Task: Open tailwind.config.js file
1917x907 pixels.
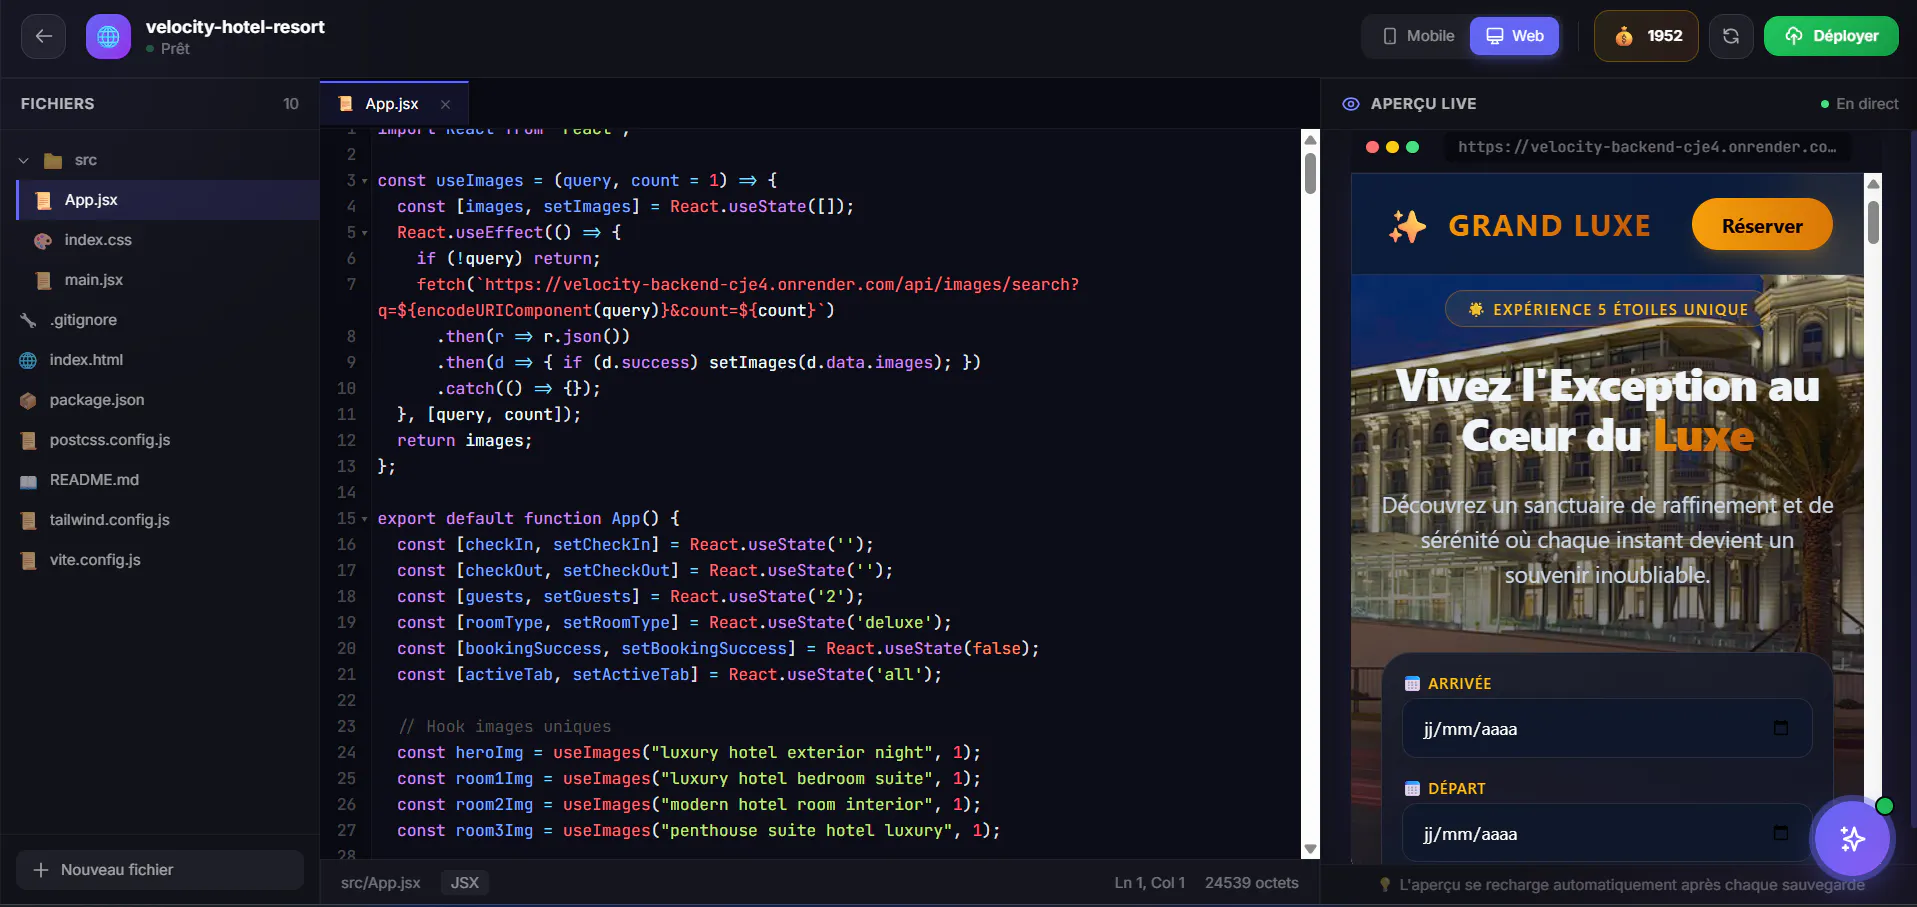Action: [x=160, y=520]
